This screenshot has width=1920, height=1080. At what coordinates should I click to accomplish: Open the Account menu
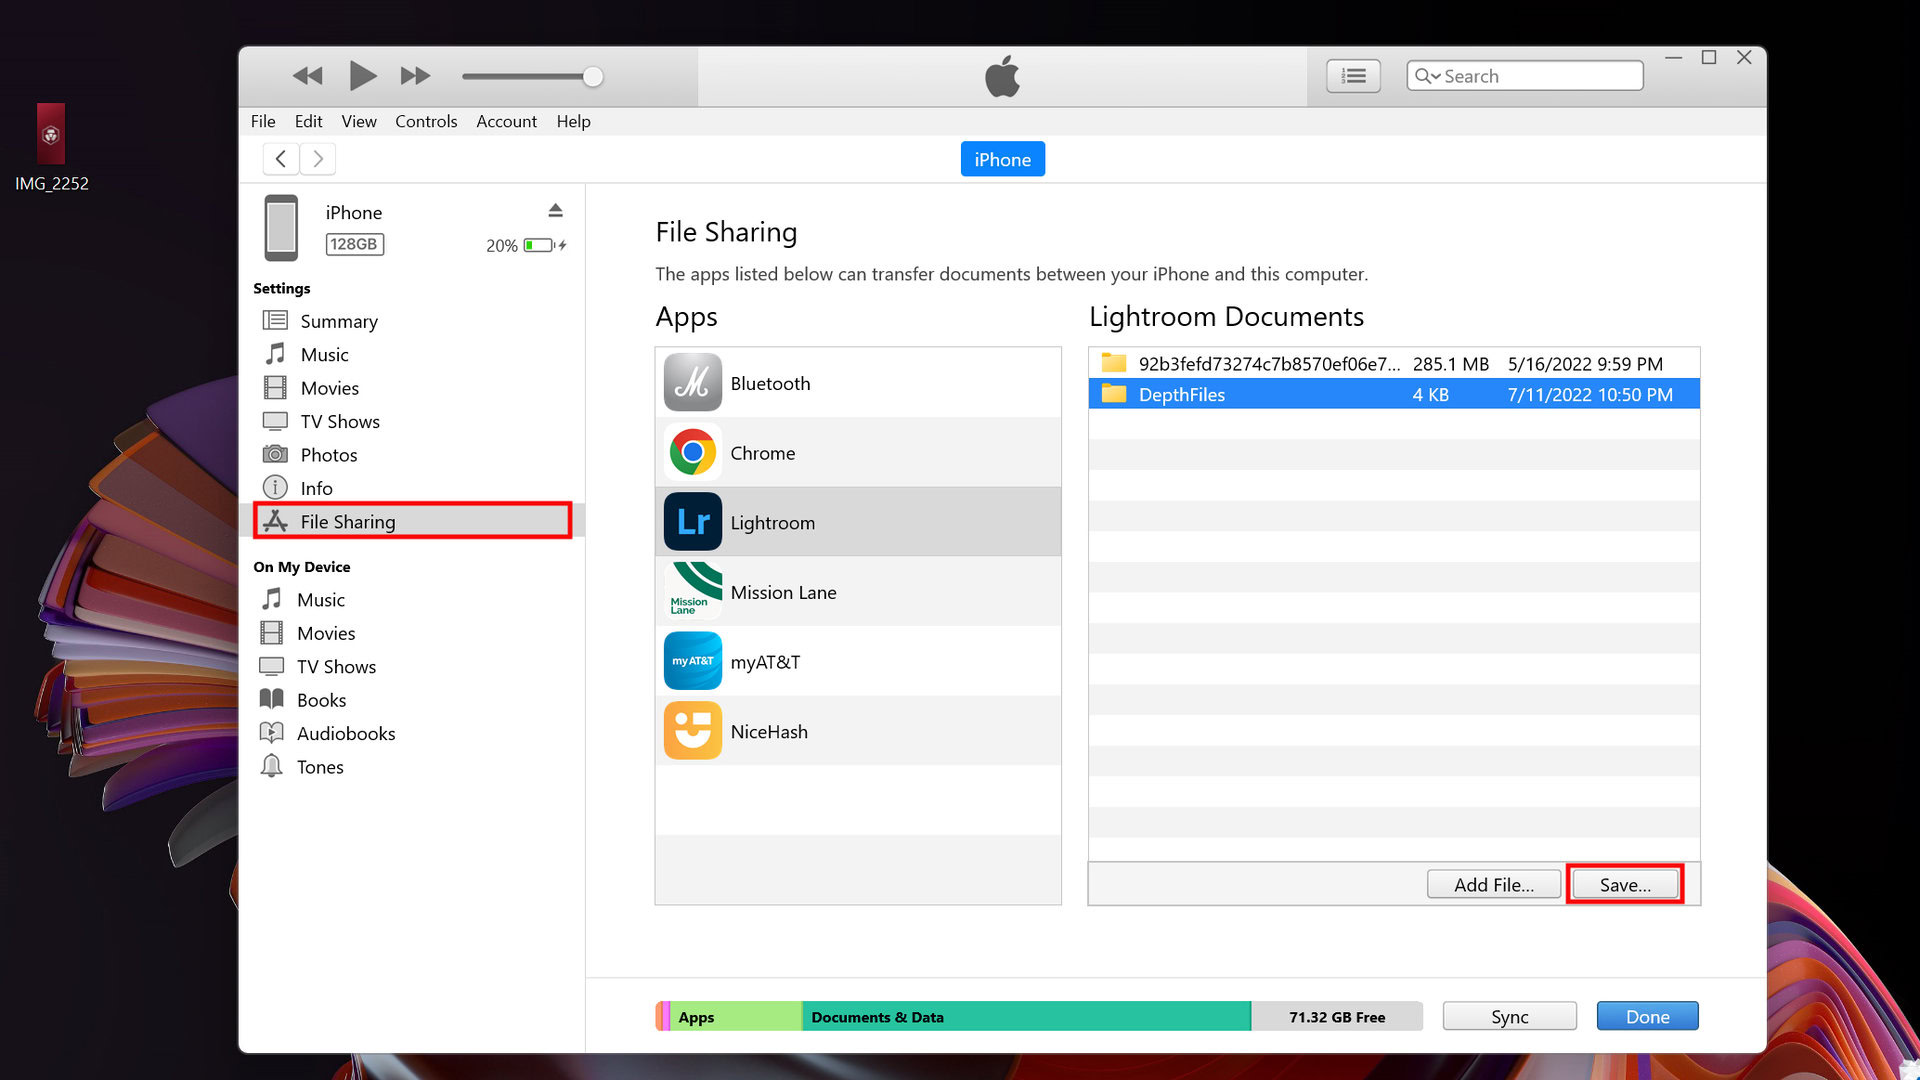click(506, 121)
